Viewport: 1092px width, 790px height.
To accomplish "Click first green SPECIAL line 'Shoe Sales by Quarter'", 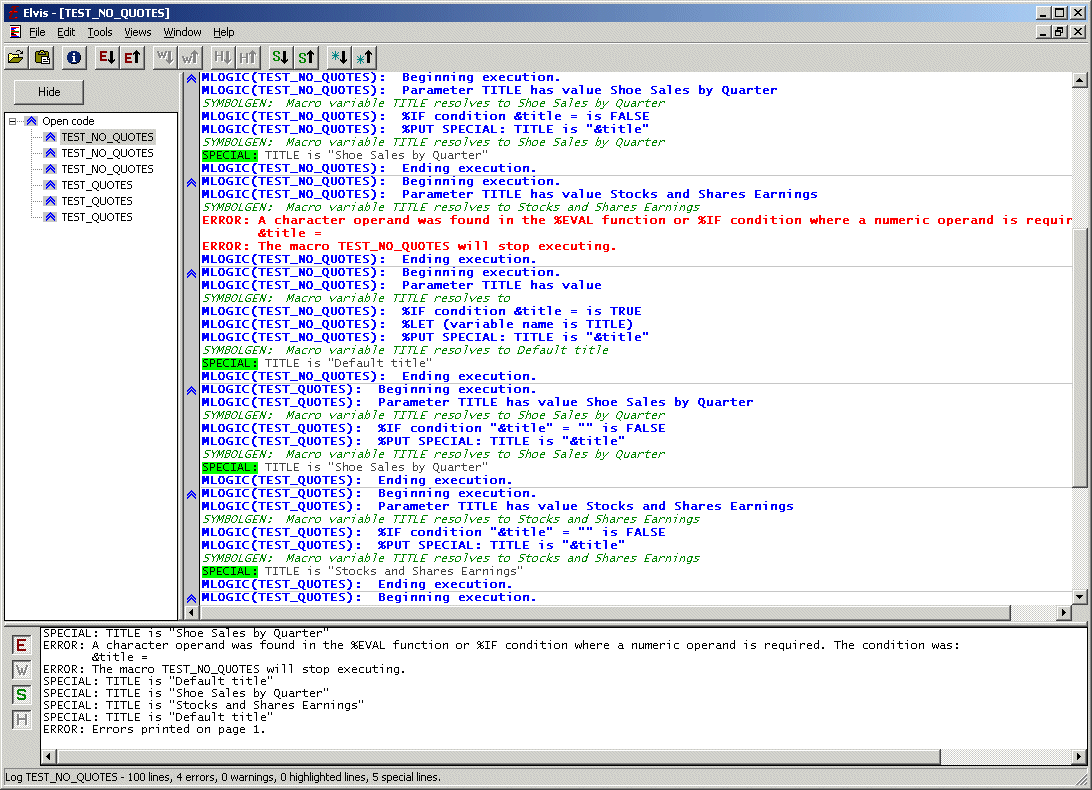I will tap(345, 155).
